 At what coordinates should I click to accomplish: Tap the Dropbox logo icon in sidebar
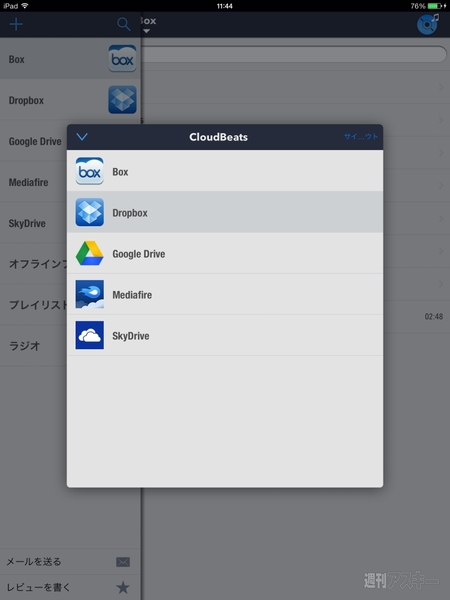point(122,99)
